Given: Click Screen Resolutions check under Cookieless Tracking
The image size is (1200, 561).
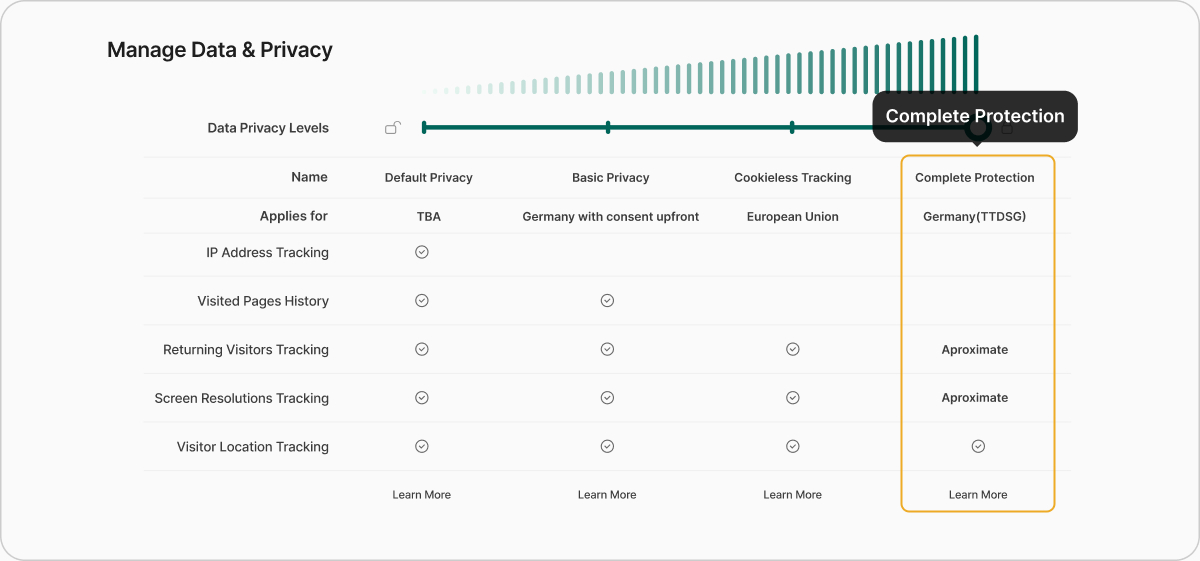Looking at the screenshot, I should (793, 397).
